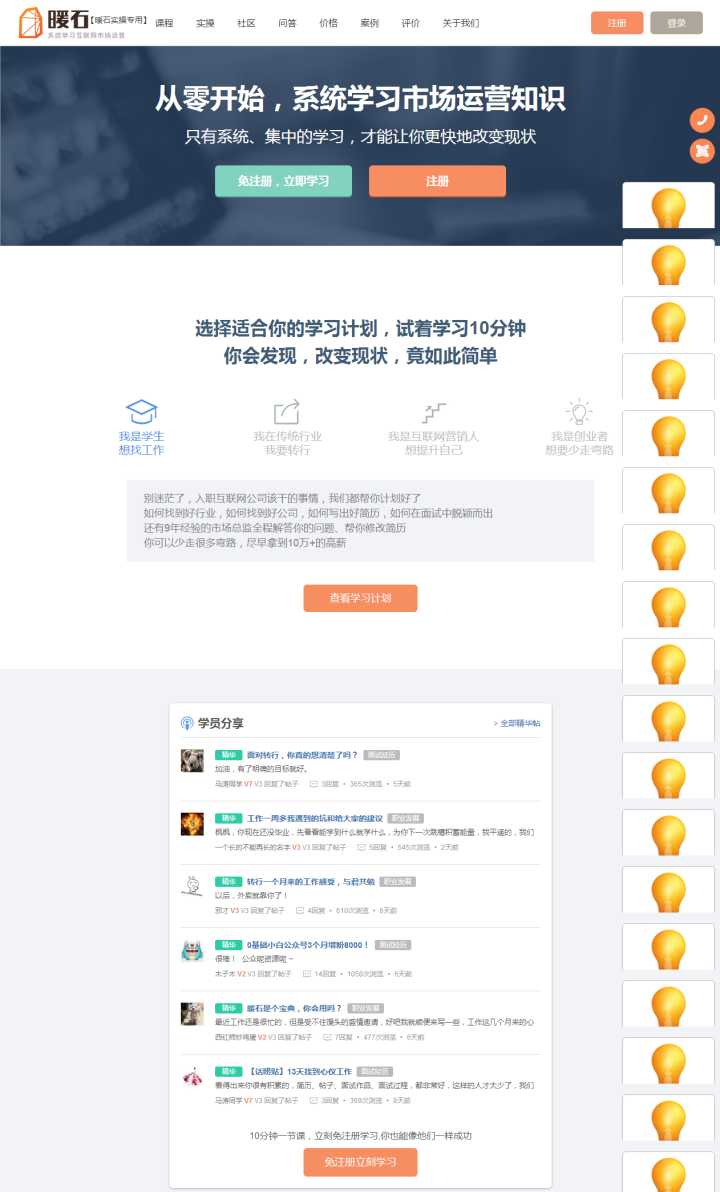720x1192 pixels.
Task: Open the 课程 menu item
Action: pos(164,23)
